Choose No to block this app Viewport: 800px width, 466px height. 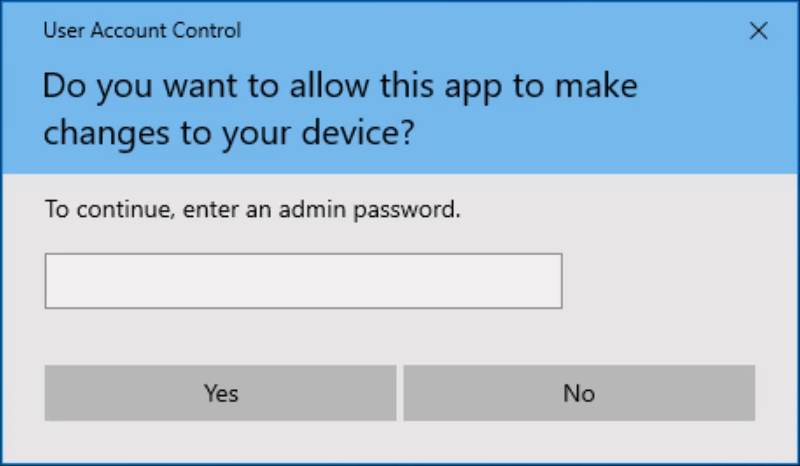[x=579, y=393]
